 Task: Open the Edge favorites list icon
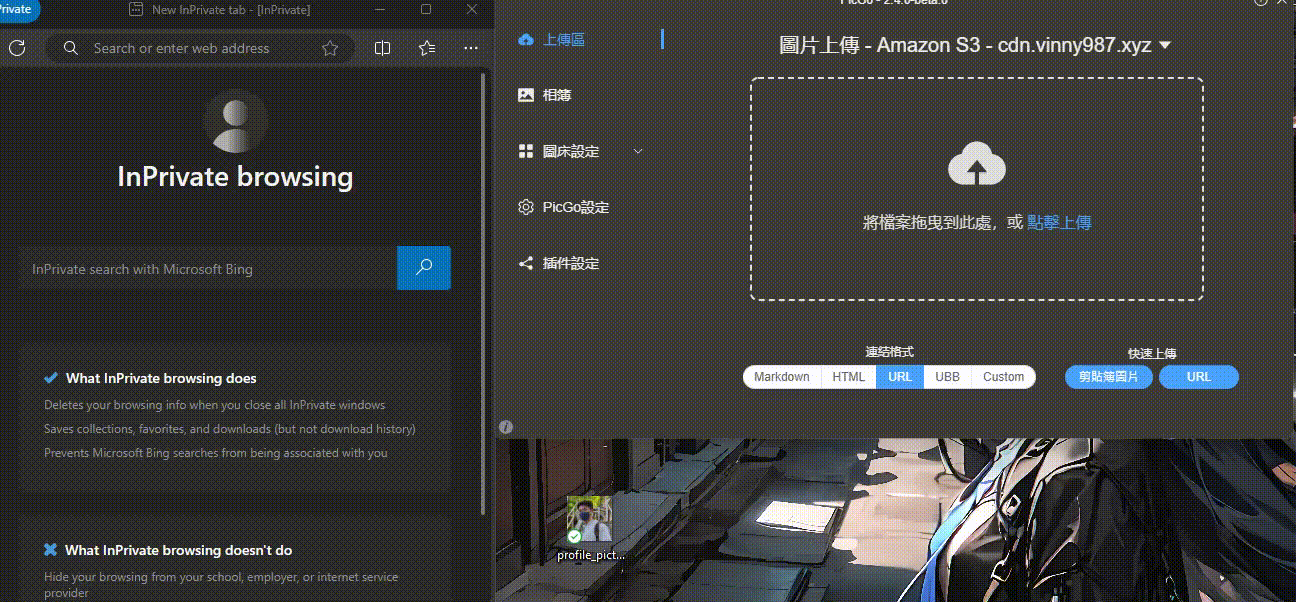point(427,48)
